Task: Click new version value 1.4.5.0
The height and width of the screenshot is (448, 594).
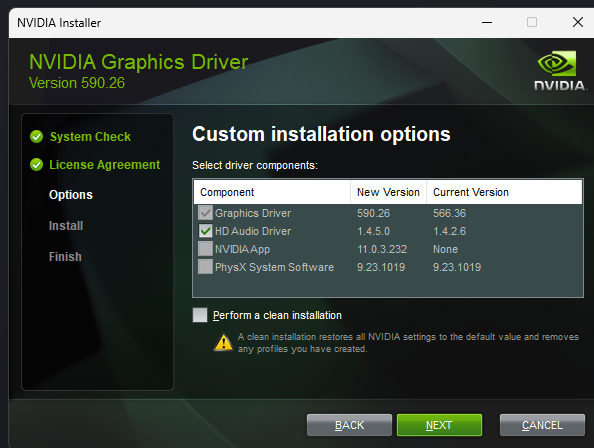Action: 373,231
